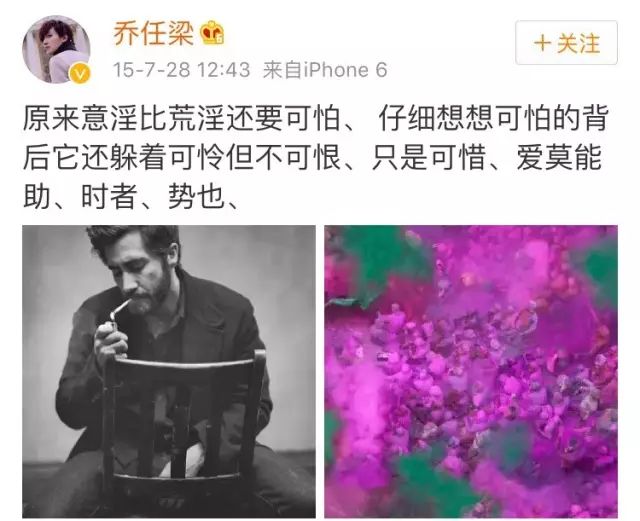Follow the user with the 关注 button
The width and height of the screenshot is (640, 521).
(x=566, y=42)
